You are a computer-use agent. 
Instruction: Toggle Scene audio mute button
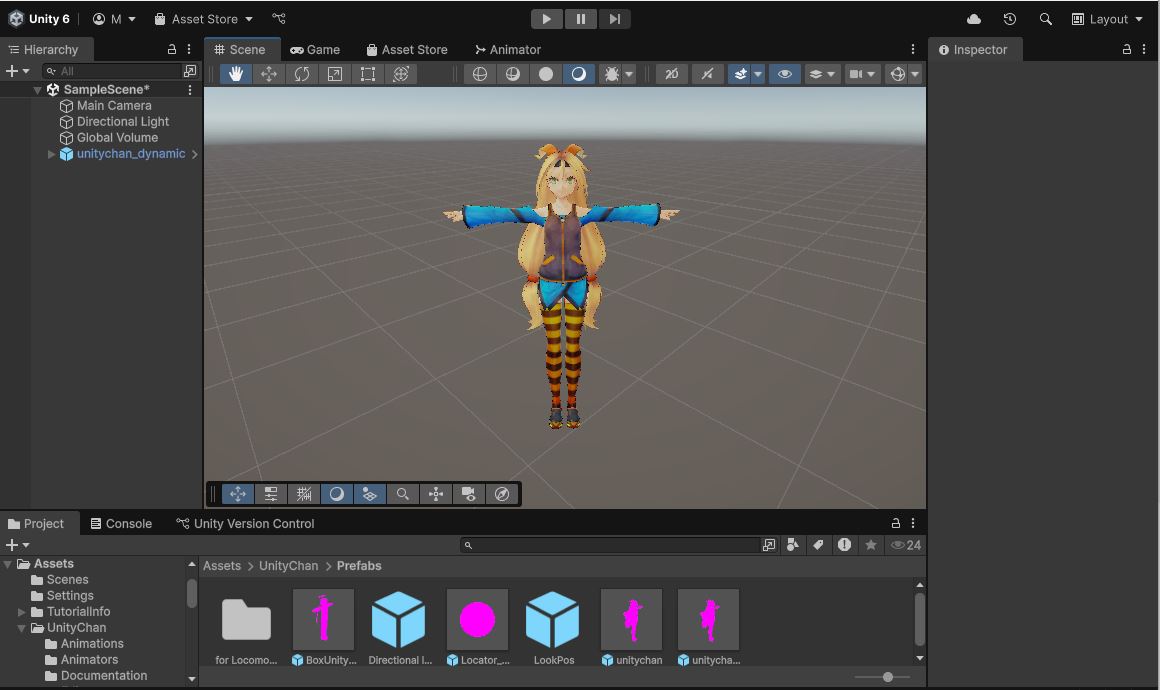tap(707, 74)
